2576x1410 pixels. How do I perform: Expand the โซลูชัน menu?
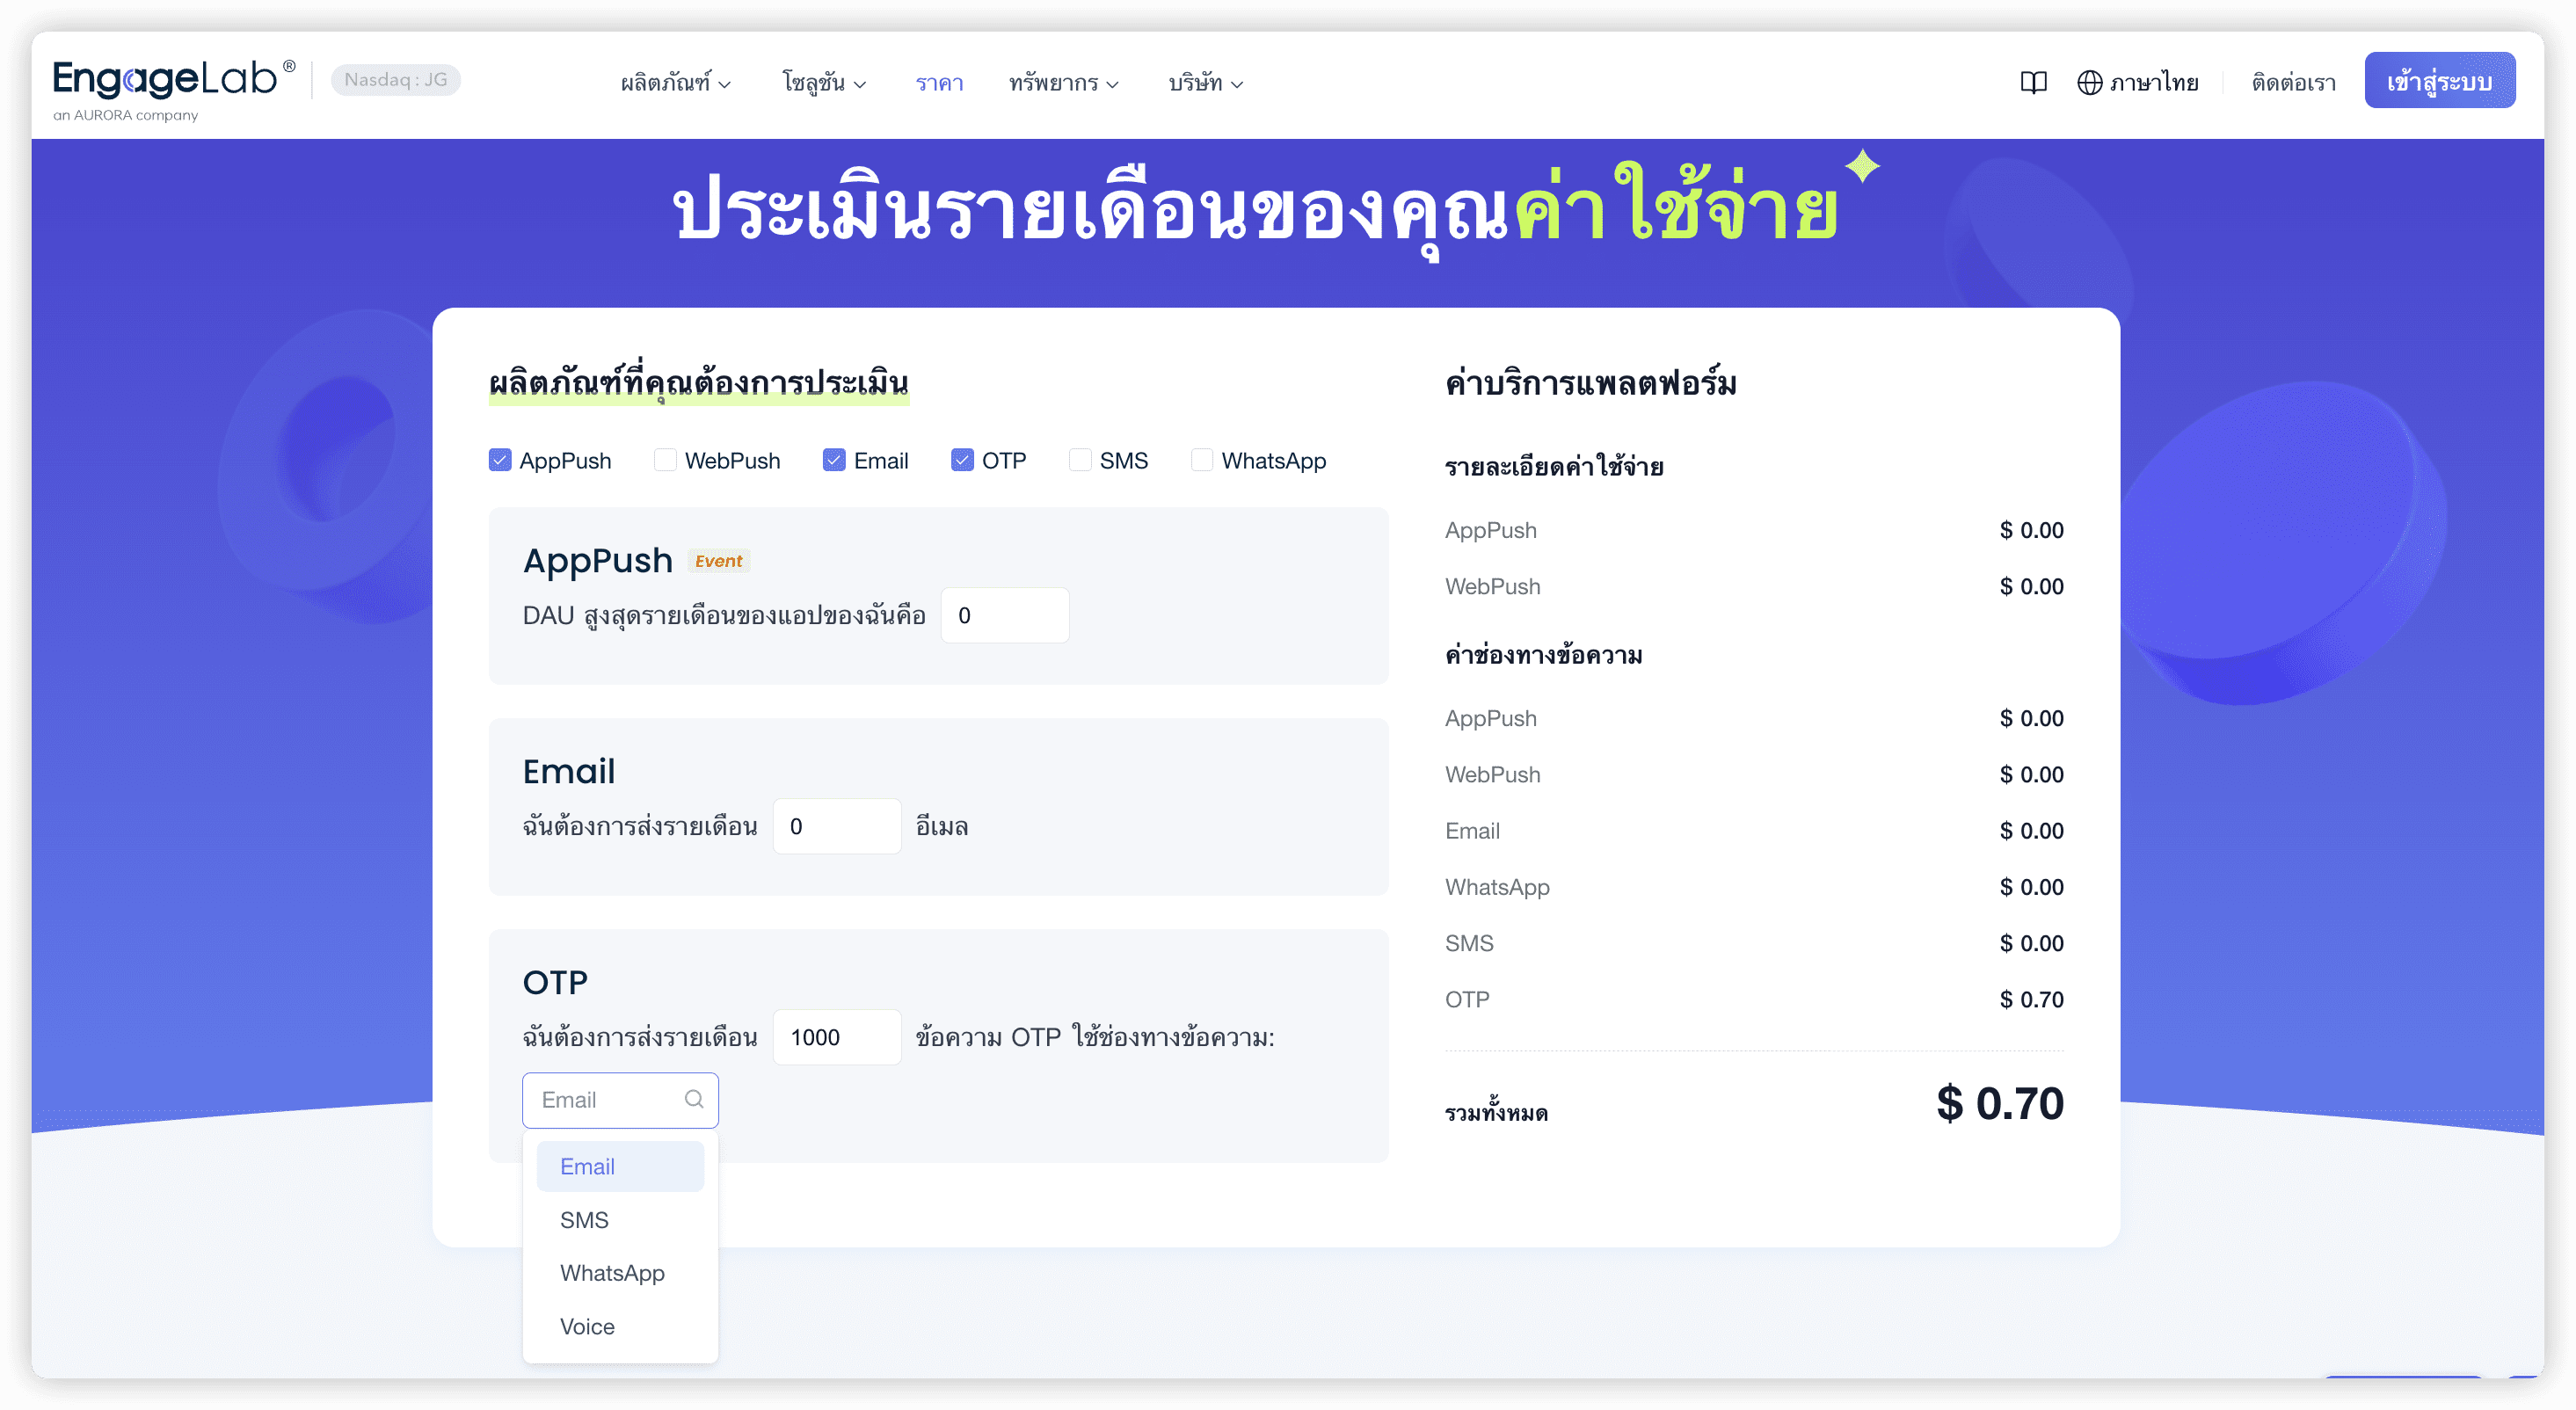point(824,83)
